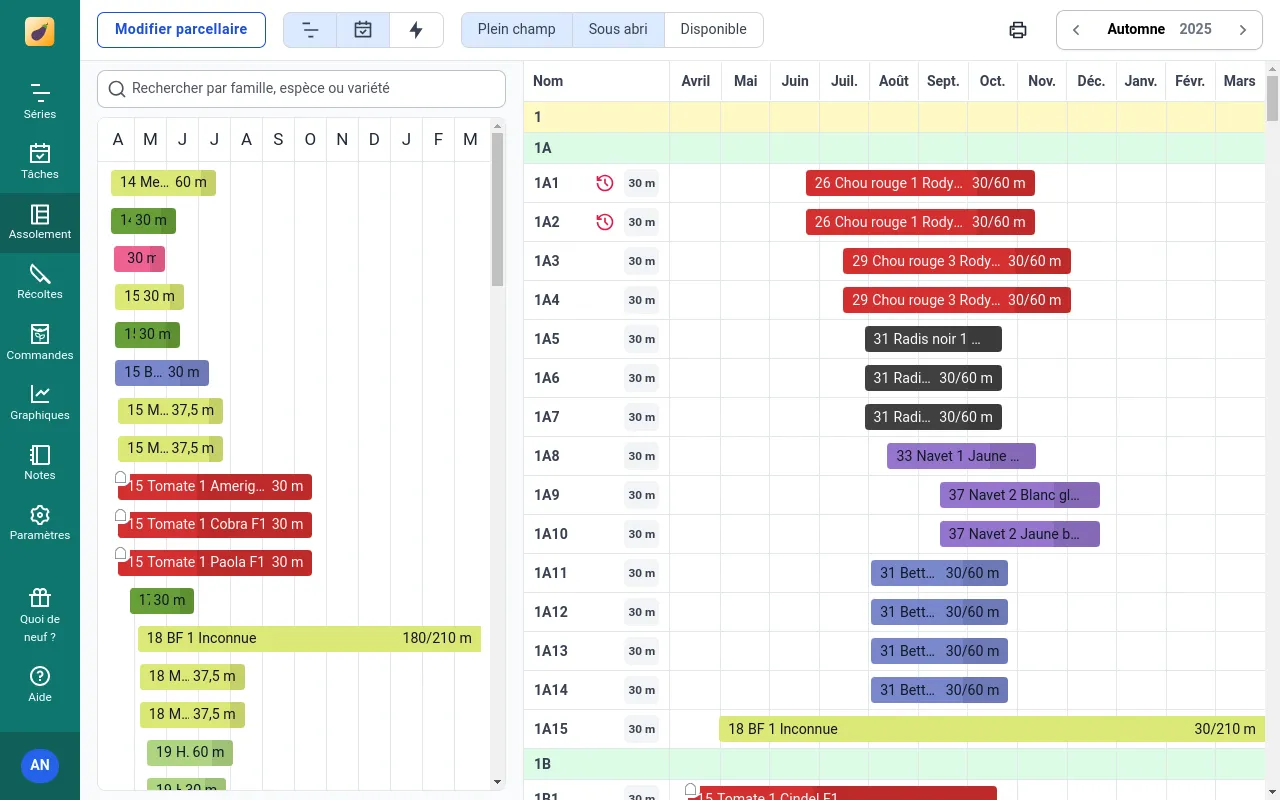This screenshot has height=800, width=1280.
Task: Click the lightning bolt toolbar button
Action: (x=416, y=30)
